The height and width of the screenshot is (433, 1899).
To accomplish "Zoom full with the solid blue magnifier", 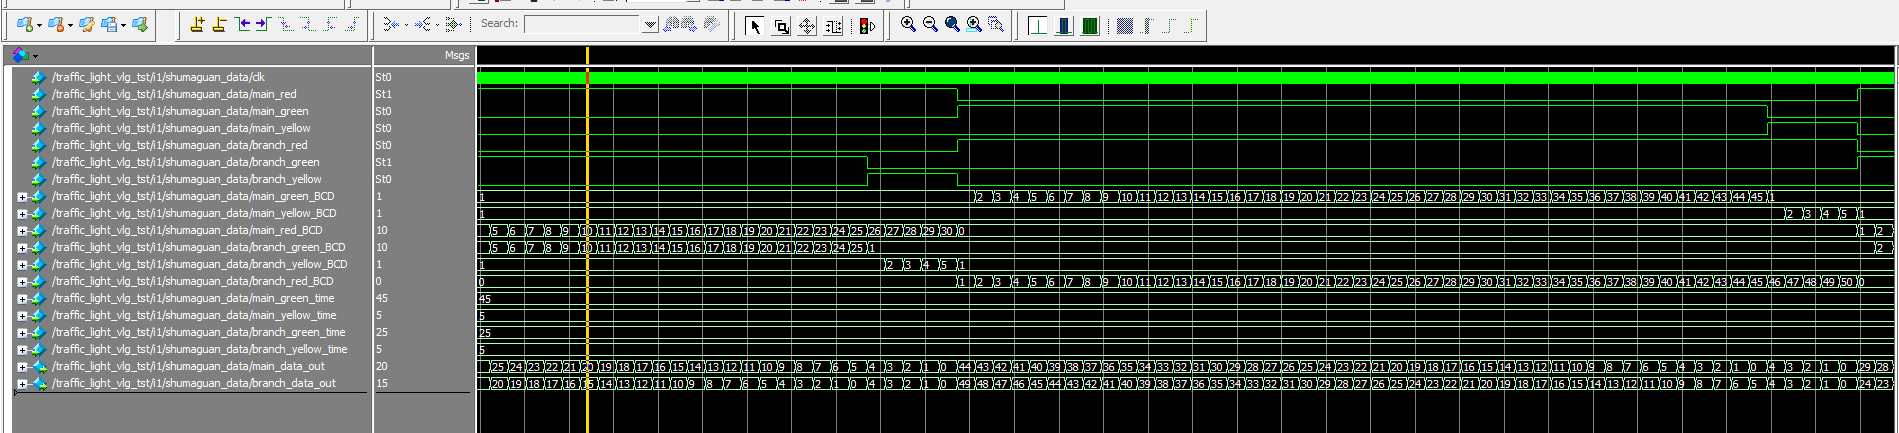I will click(x=952, y=24).
